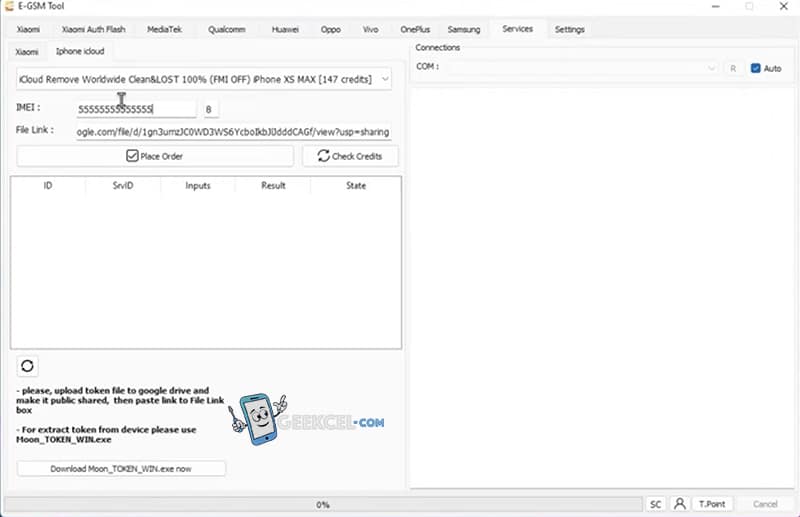Switch to the Samsung tab
The width and height of the screenshot is (800, 517).
pos(464,30)
